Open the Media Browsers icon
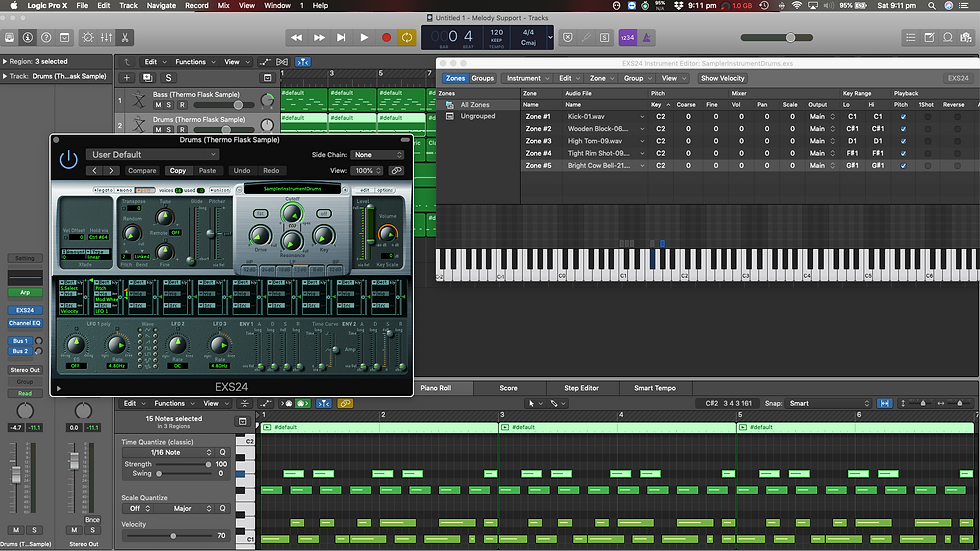Screen dimensions: 980x551 967,37
